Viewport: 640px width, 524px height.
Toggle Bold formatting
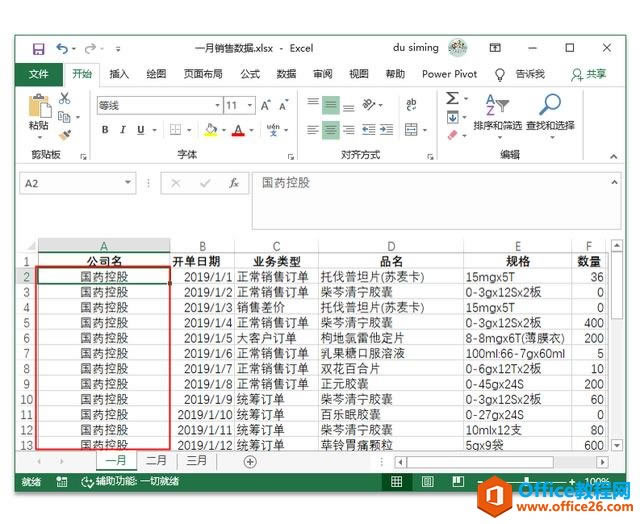click(105, 130)
